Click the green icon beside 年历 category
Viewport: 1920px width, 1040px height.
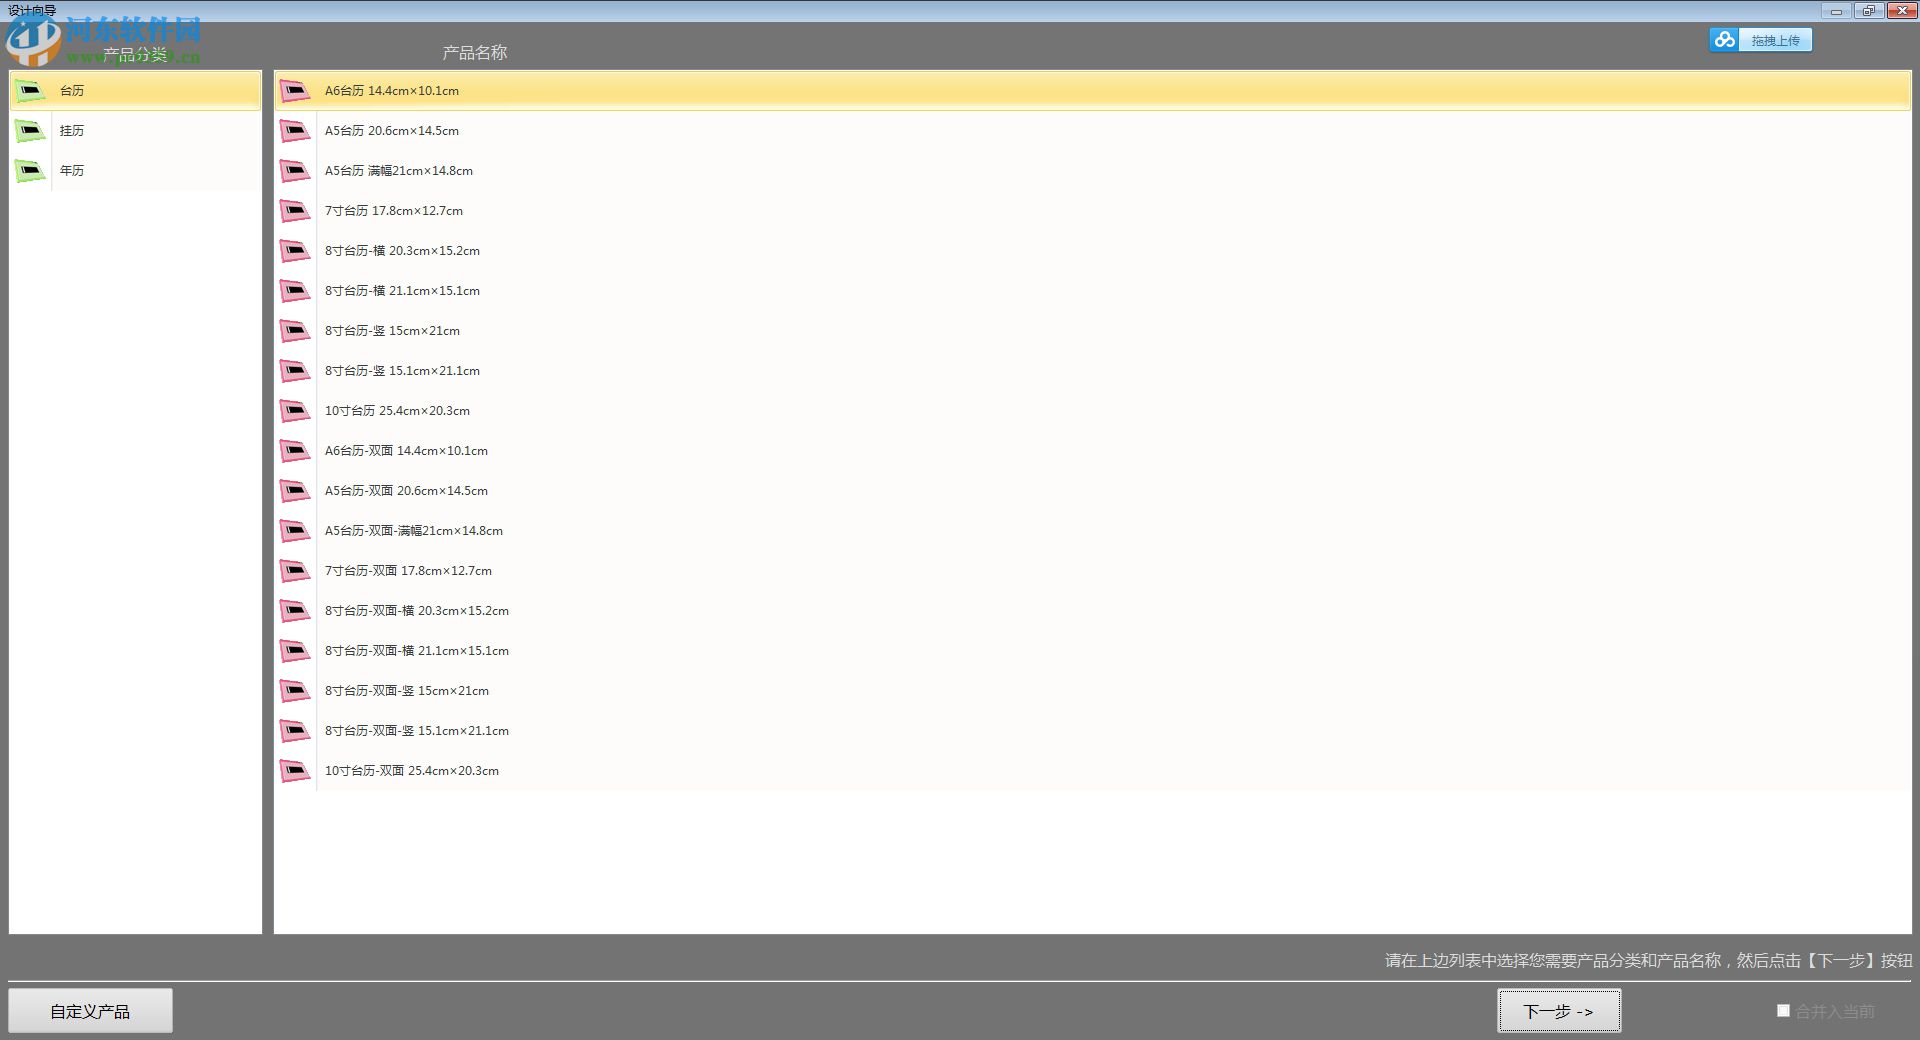click(x=30, y=171)
